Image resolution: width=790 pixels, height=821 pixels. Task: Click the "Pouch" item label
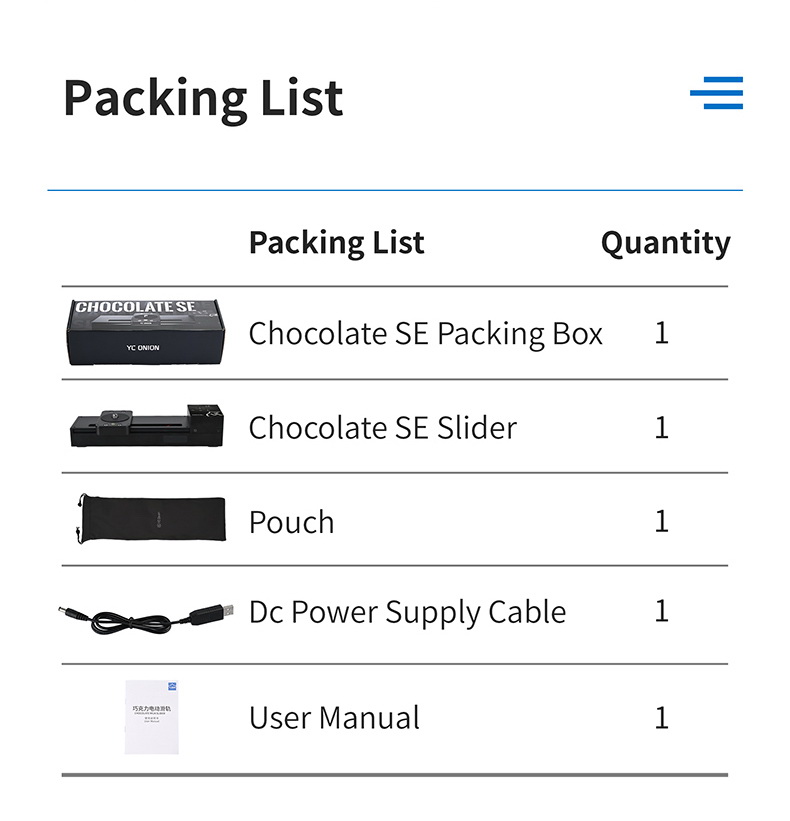(x=291, y=522)
